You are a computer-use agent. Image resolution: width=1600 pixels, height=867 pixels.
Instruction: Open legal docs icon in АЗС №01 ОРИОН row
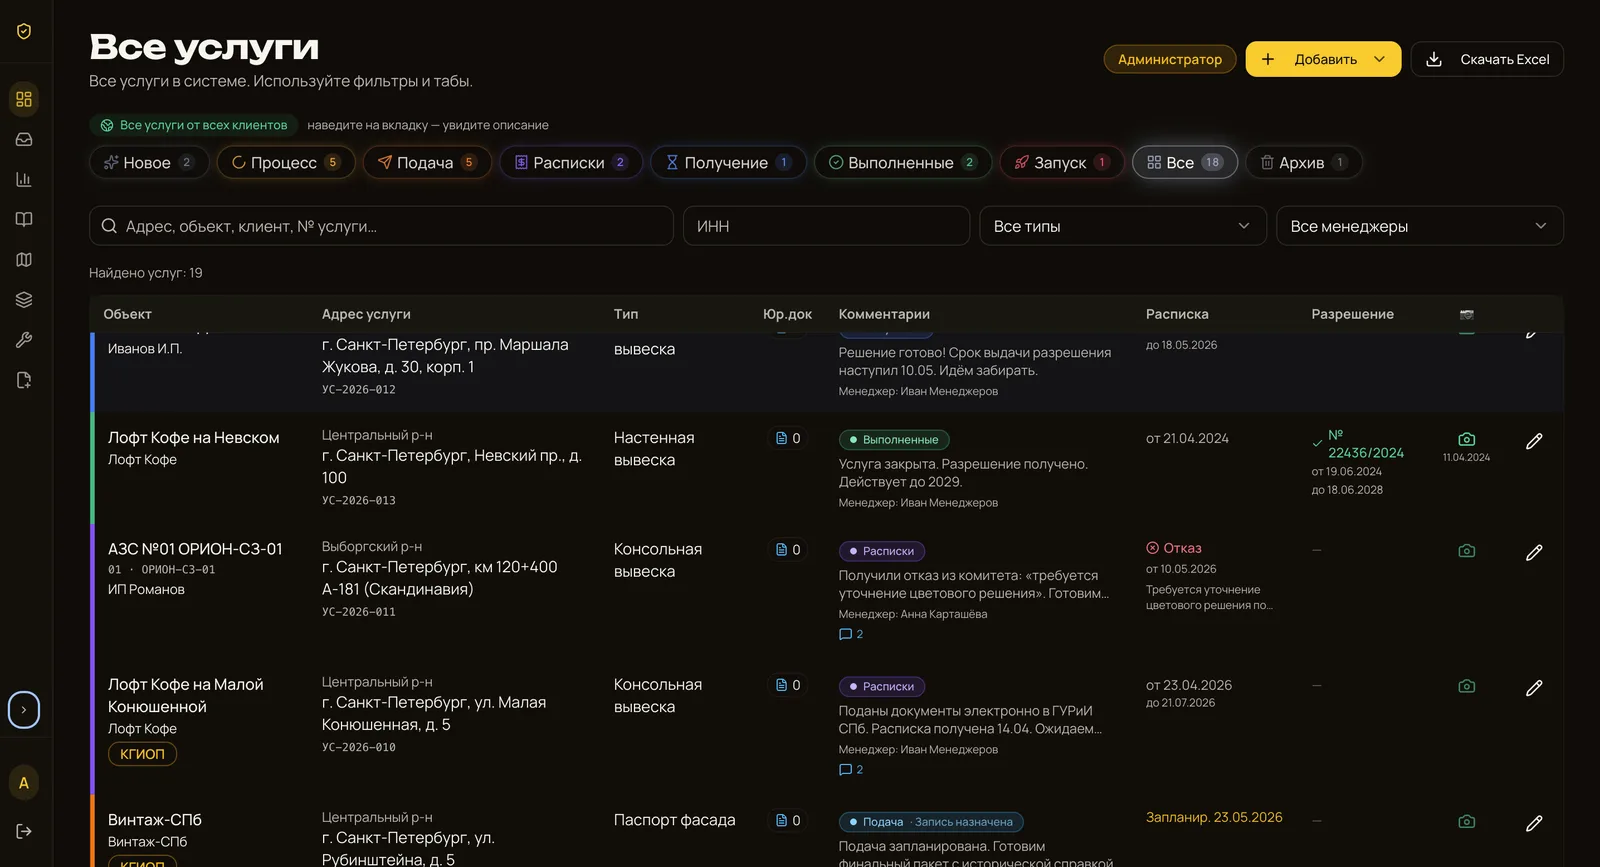[x=788, y=549]
